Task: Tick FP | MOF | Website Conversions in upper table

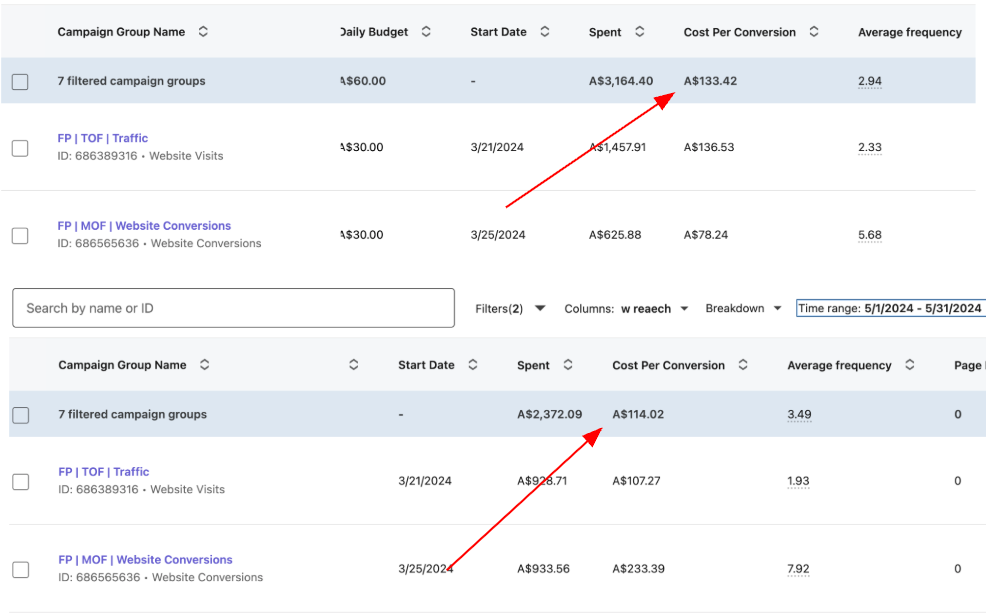Action: click(20, 235)
